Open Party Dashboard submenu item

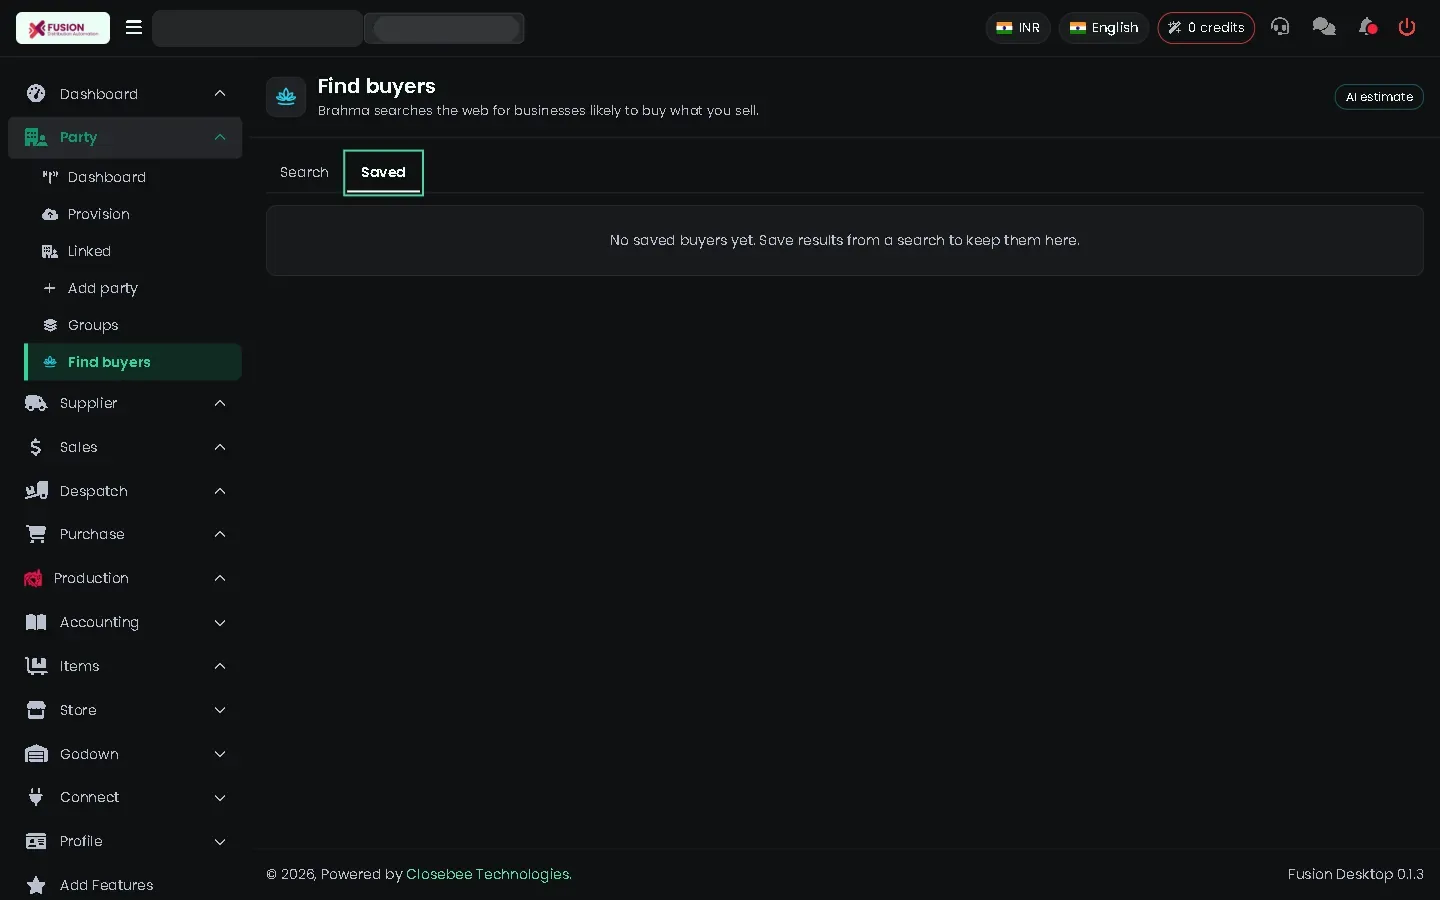(133, 177)
